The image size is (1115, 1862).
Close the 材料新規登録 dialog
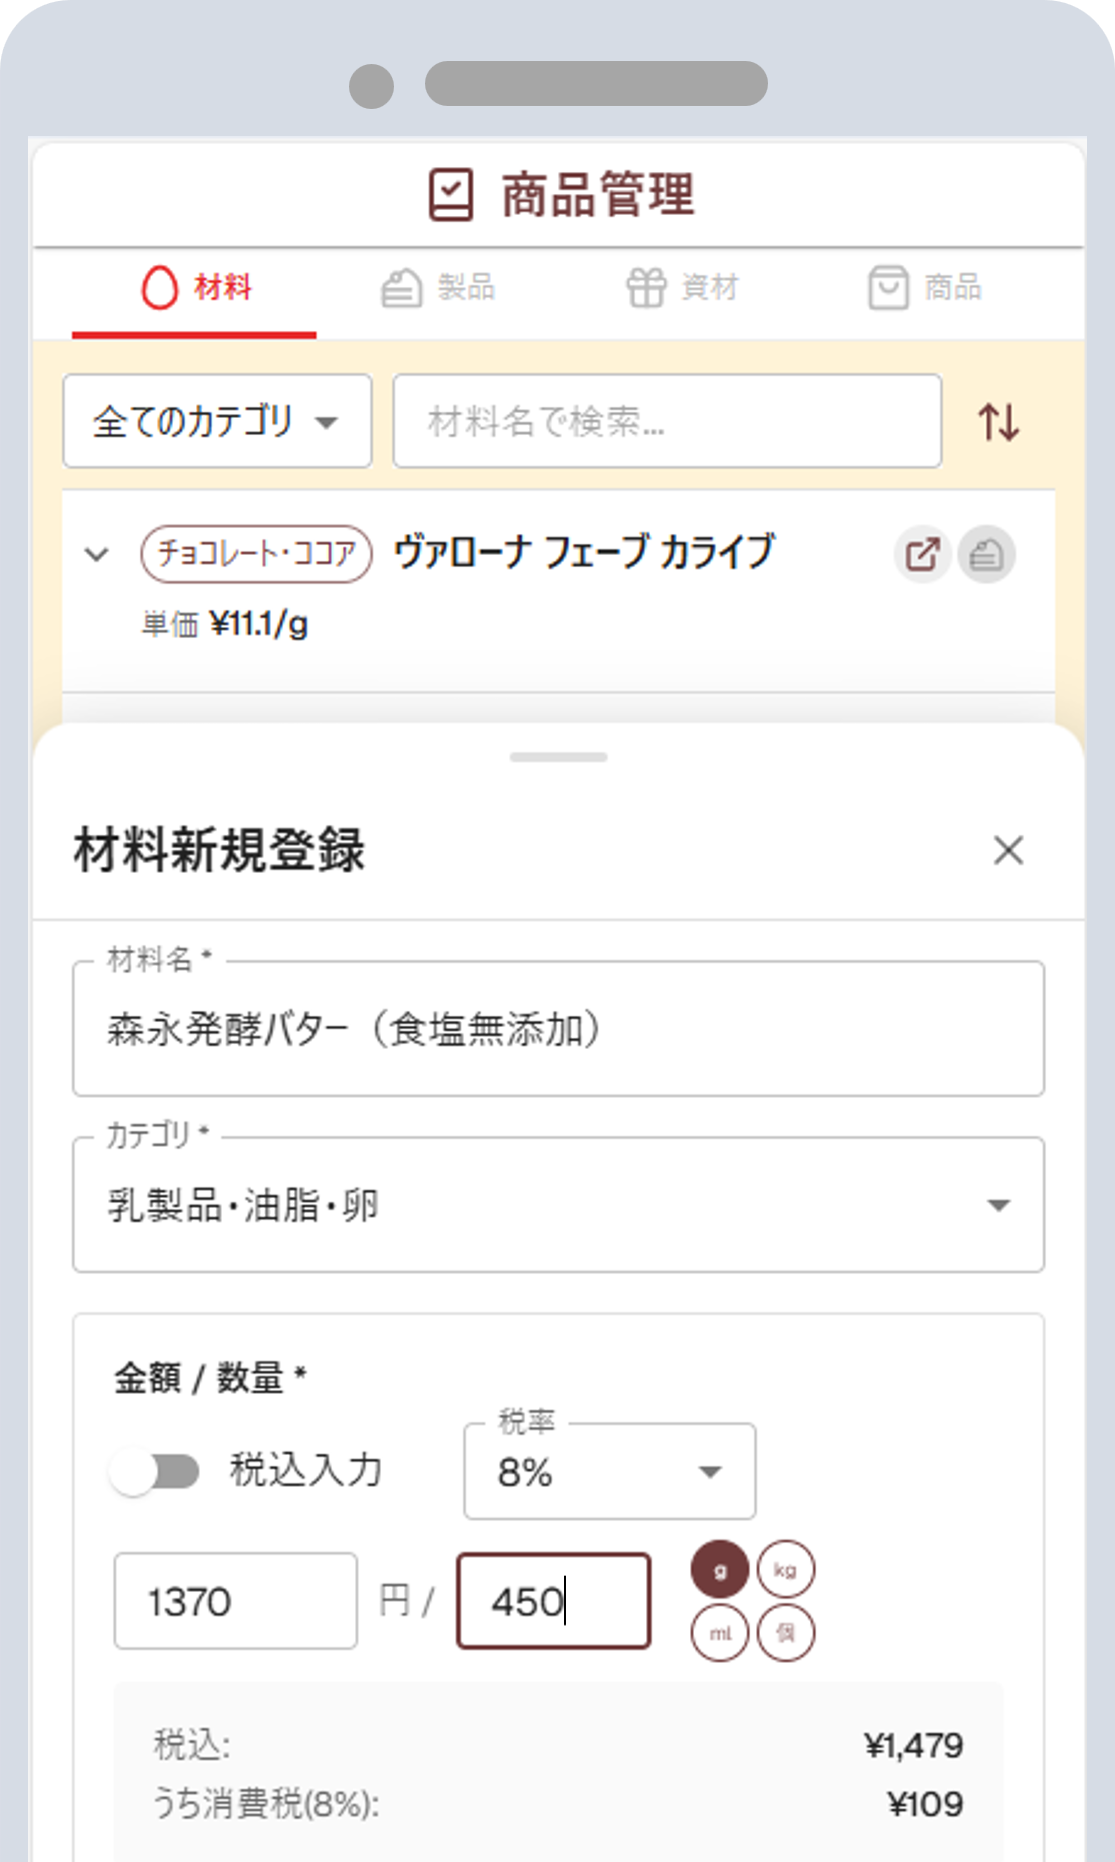[x=1008, y=851]
